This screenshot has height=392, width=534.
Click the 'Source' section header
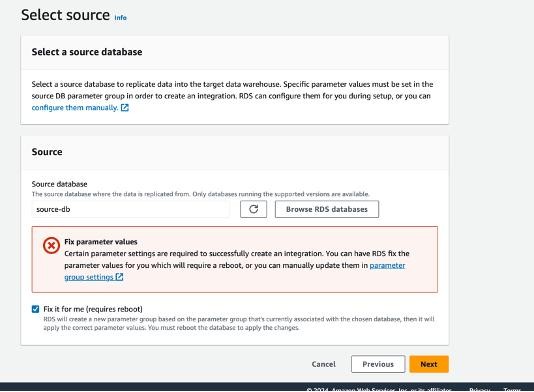coord(47,152)
